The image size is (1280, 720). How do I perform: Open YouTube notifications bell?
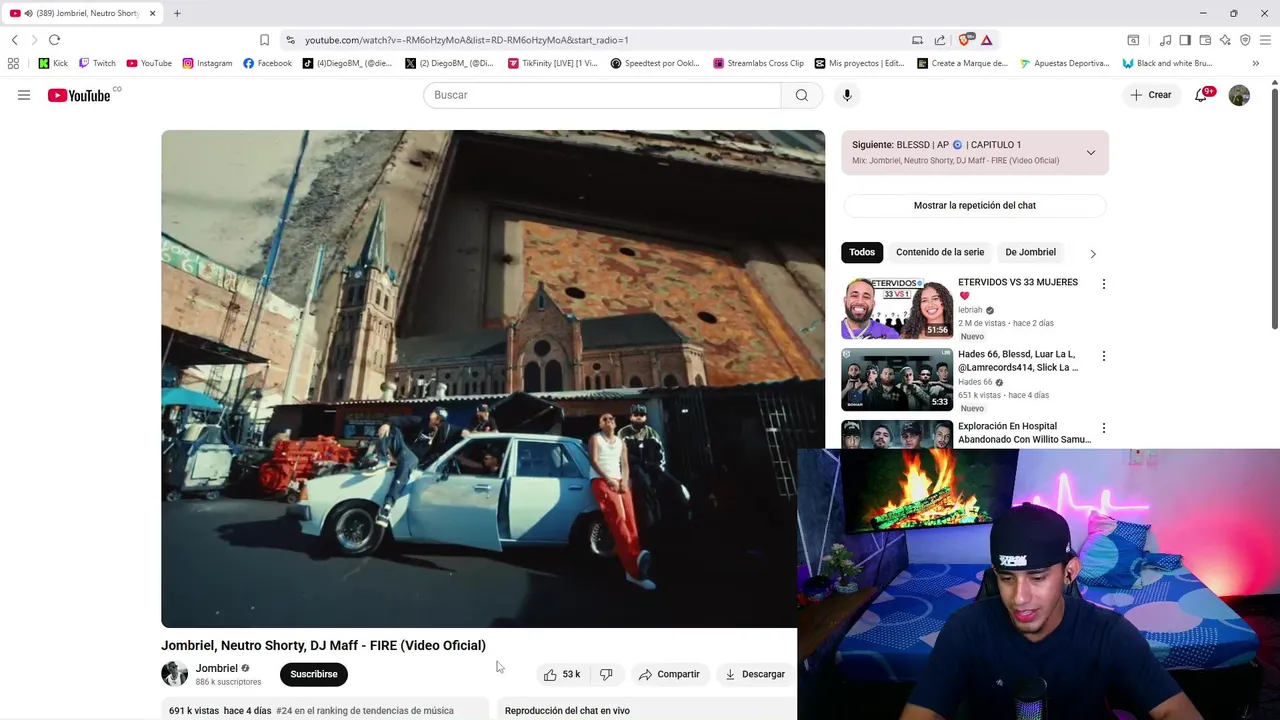pyautogui.click(x=1202, y=95)
